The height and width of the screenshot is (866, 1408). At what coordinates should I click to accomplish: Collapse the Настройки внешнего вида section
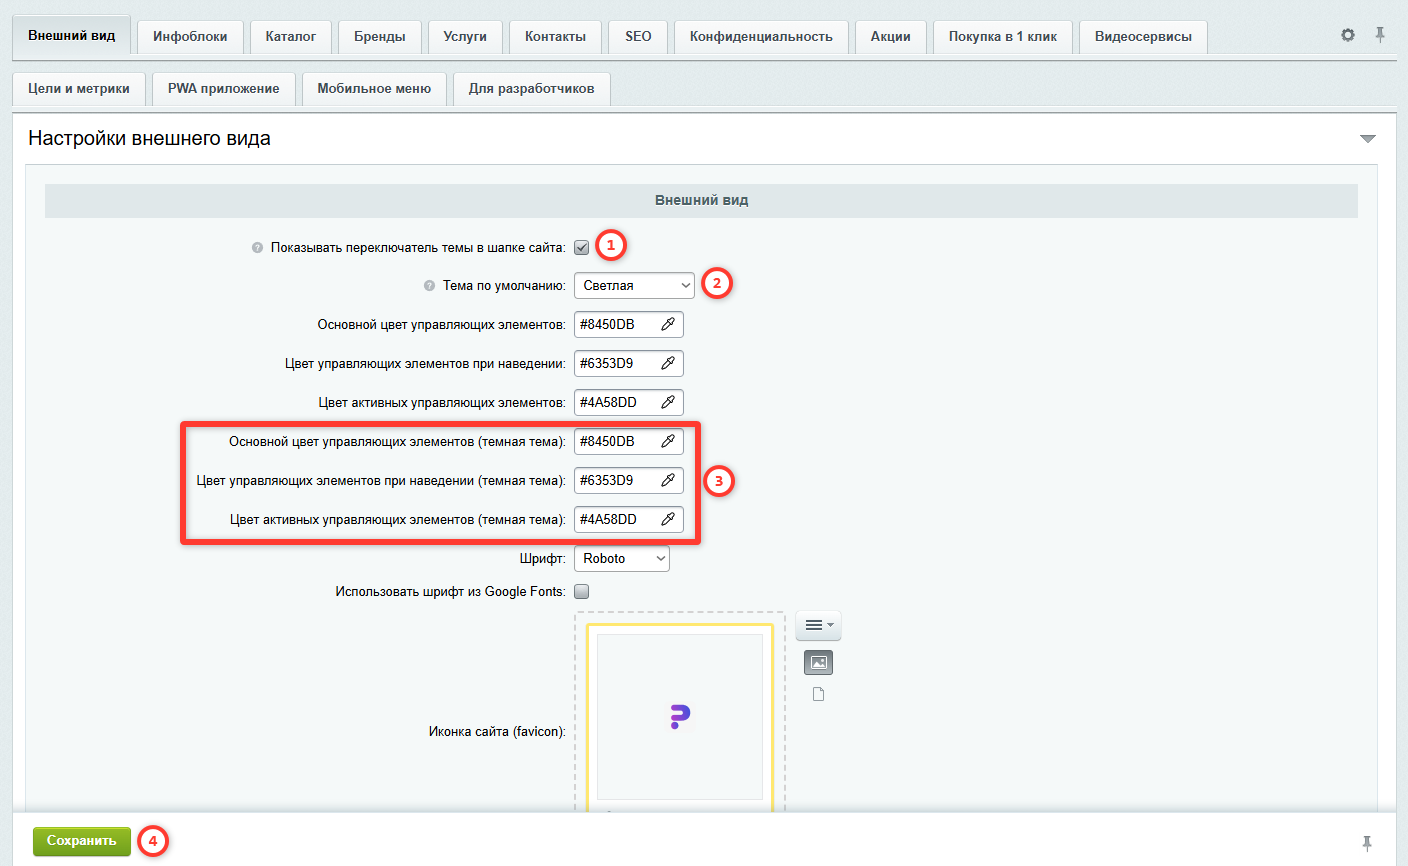point(1368,139)
